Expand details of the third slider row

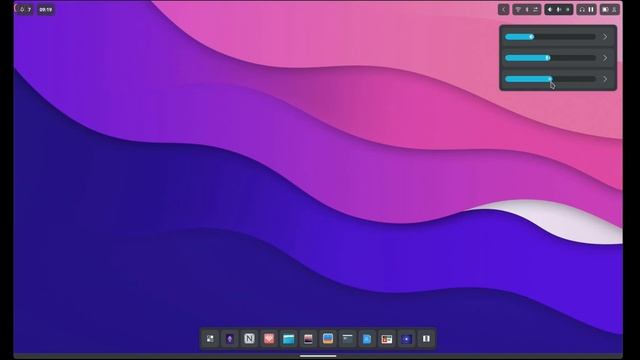[605, 79]
